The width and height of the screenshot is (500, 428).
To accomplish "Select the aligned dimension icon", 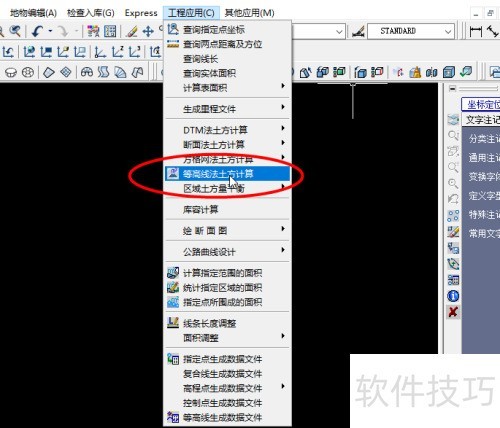I will (493, 31).
